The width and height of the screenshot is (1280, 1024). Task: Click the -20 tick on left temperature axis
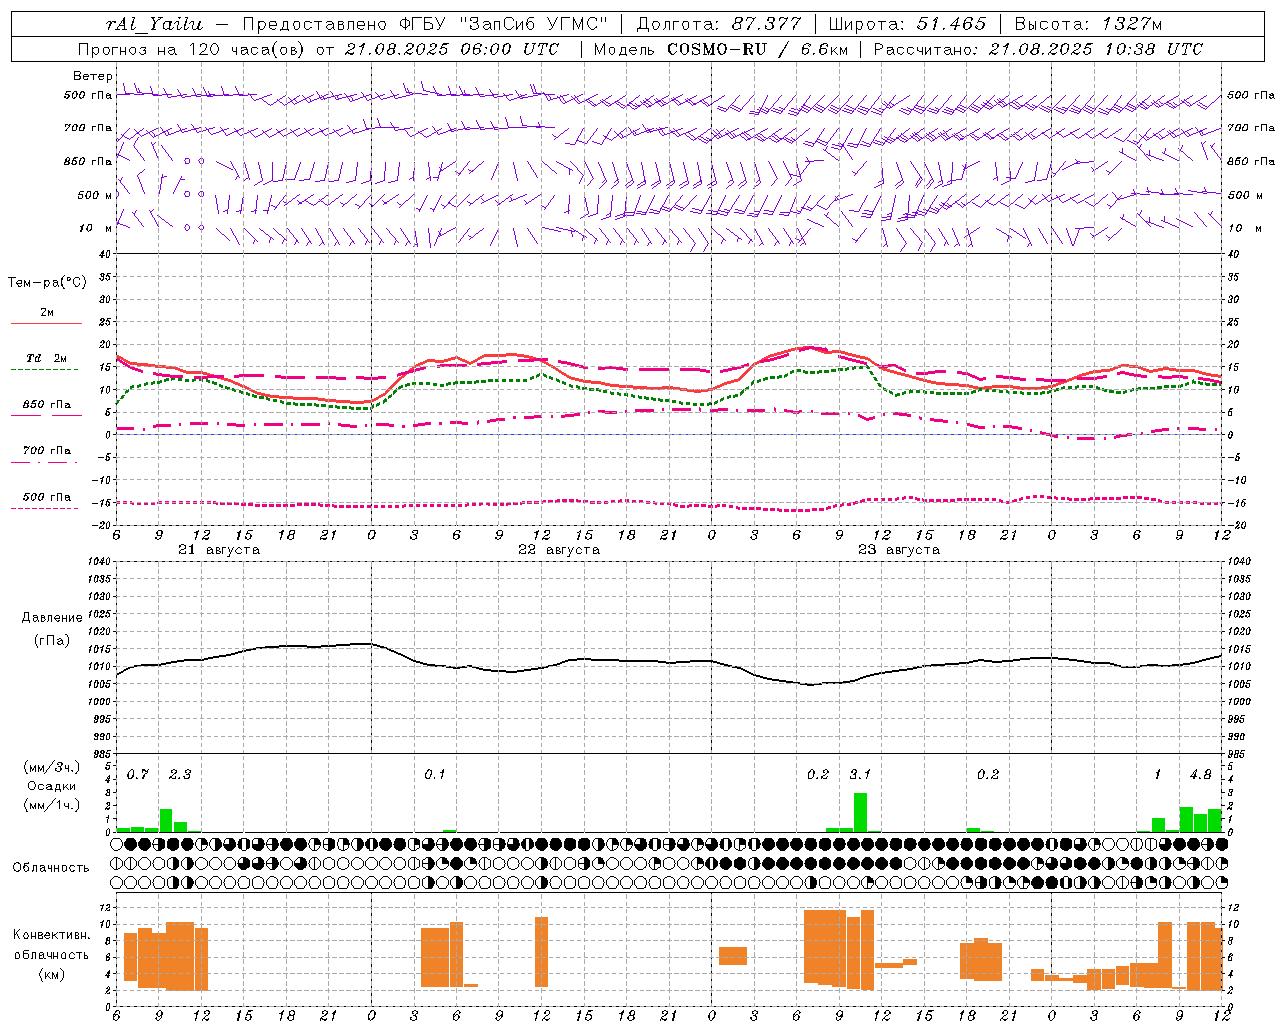[101, 526]
